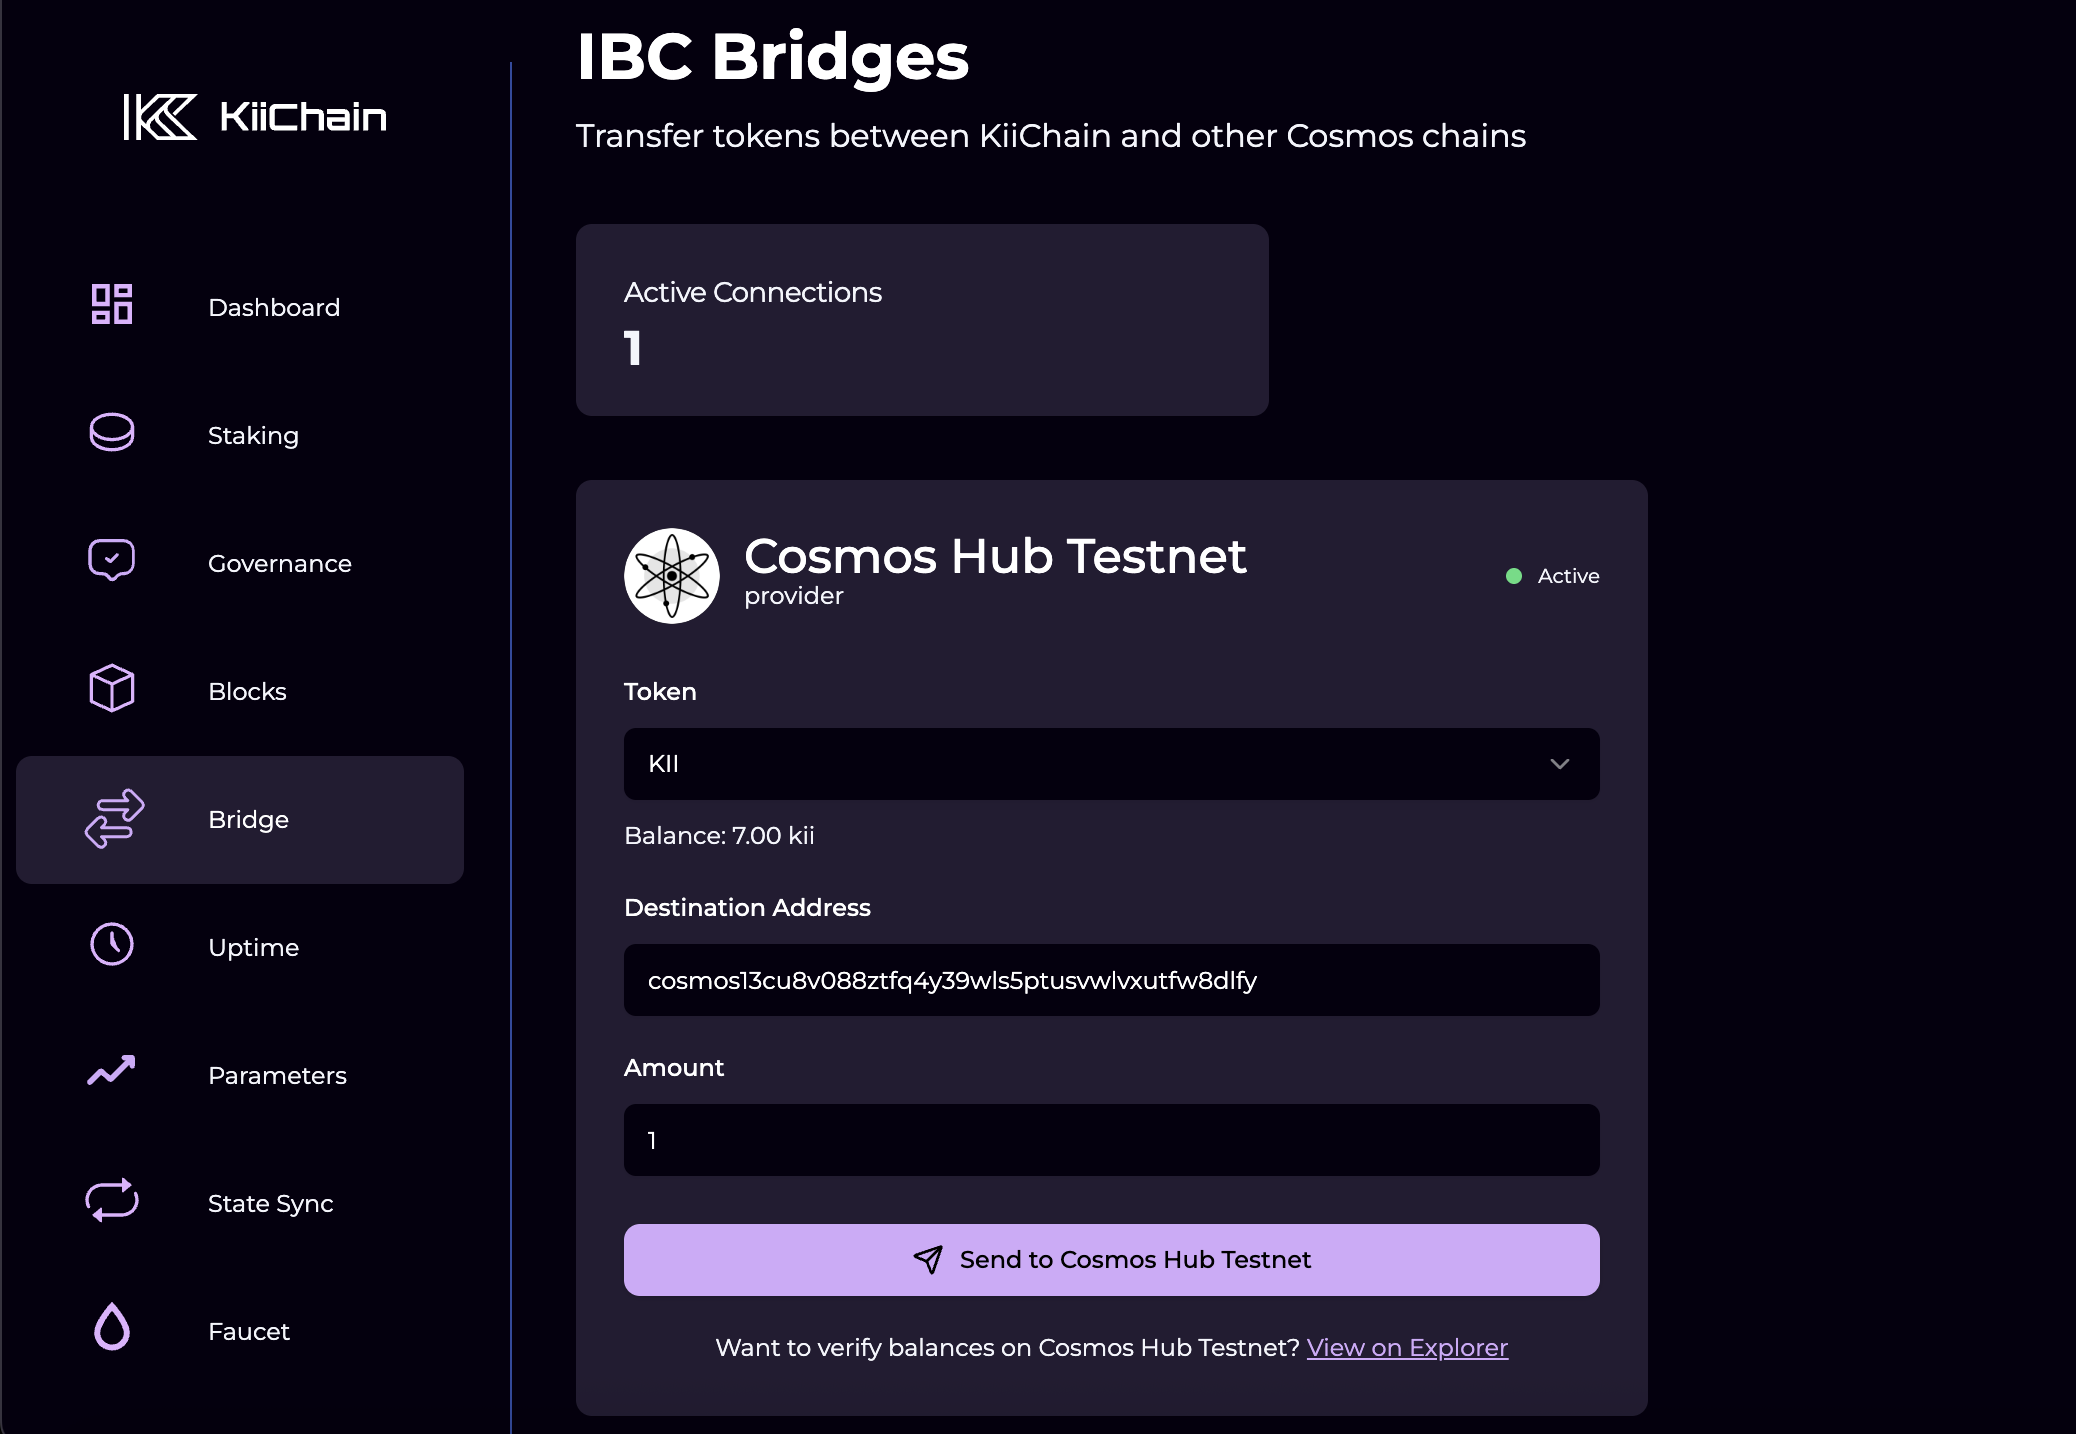This screenshot has width=2076, height=1434.
Task: Click the Governance speech bubble icon
Action: click(112, 560)
